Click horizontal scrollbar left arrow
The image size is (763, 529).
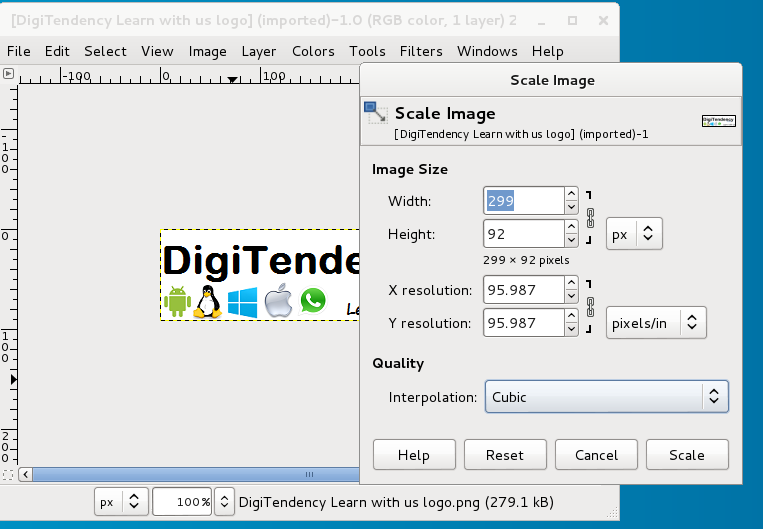click(25, 474)
